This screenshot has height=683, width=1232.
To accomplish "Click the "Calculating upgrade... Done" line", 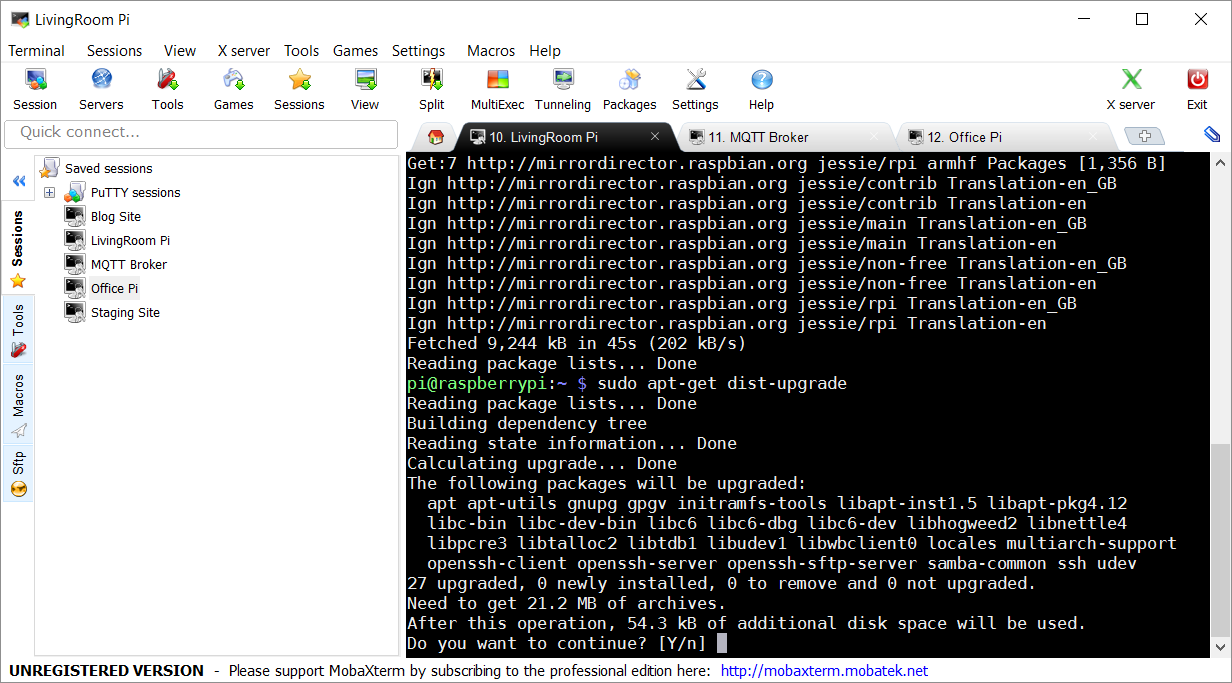I will coord(542,463).
